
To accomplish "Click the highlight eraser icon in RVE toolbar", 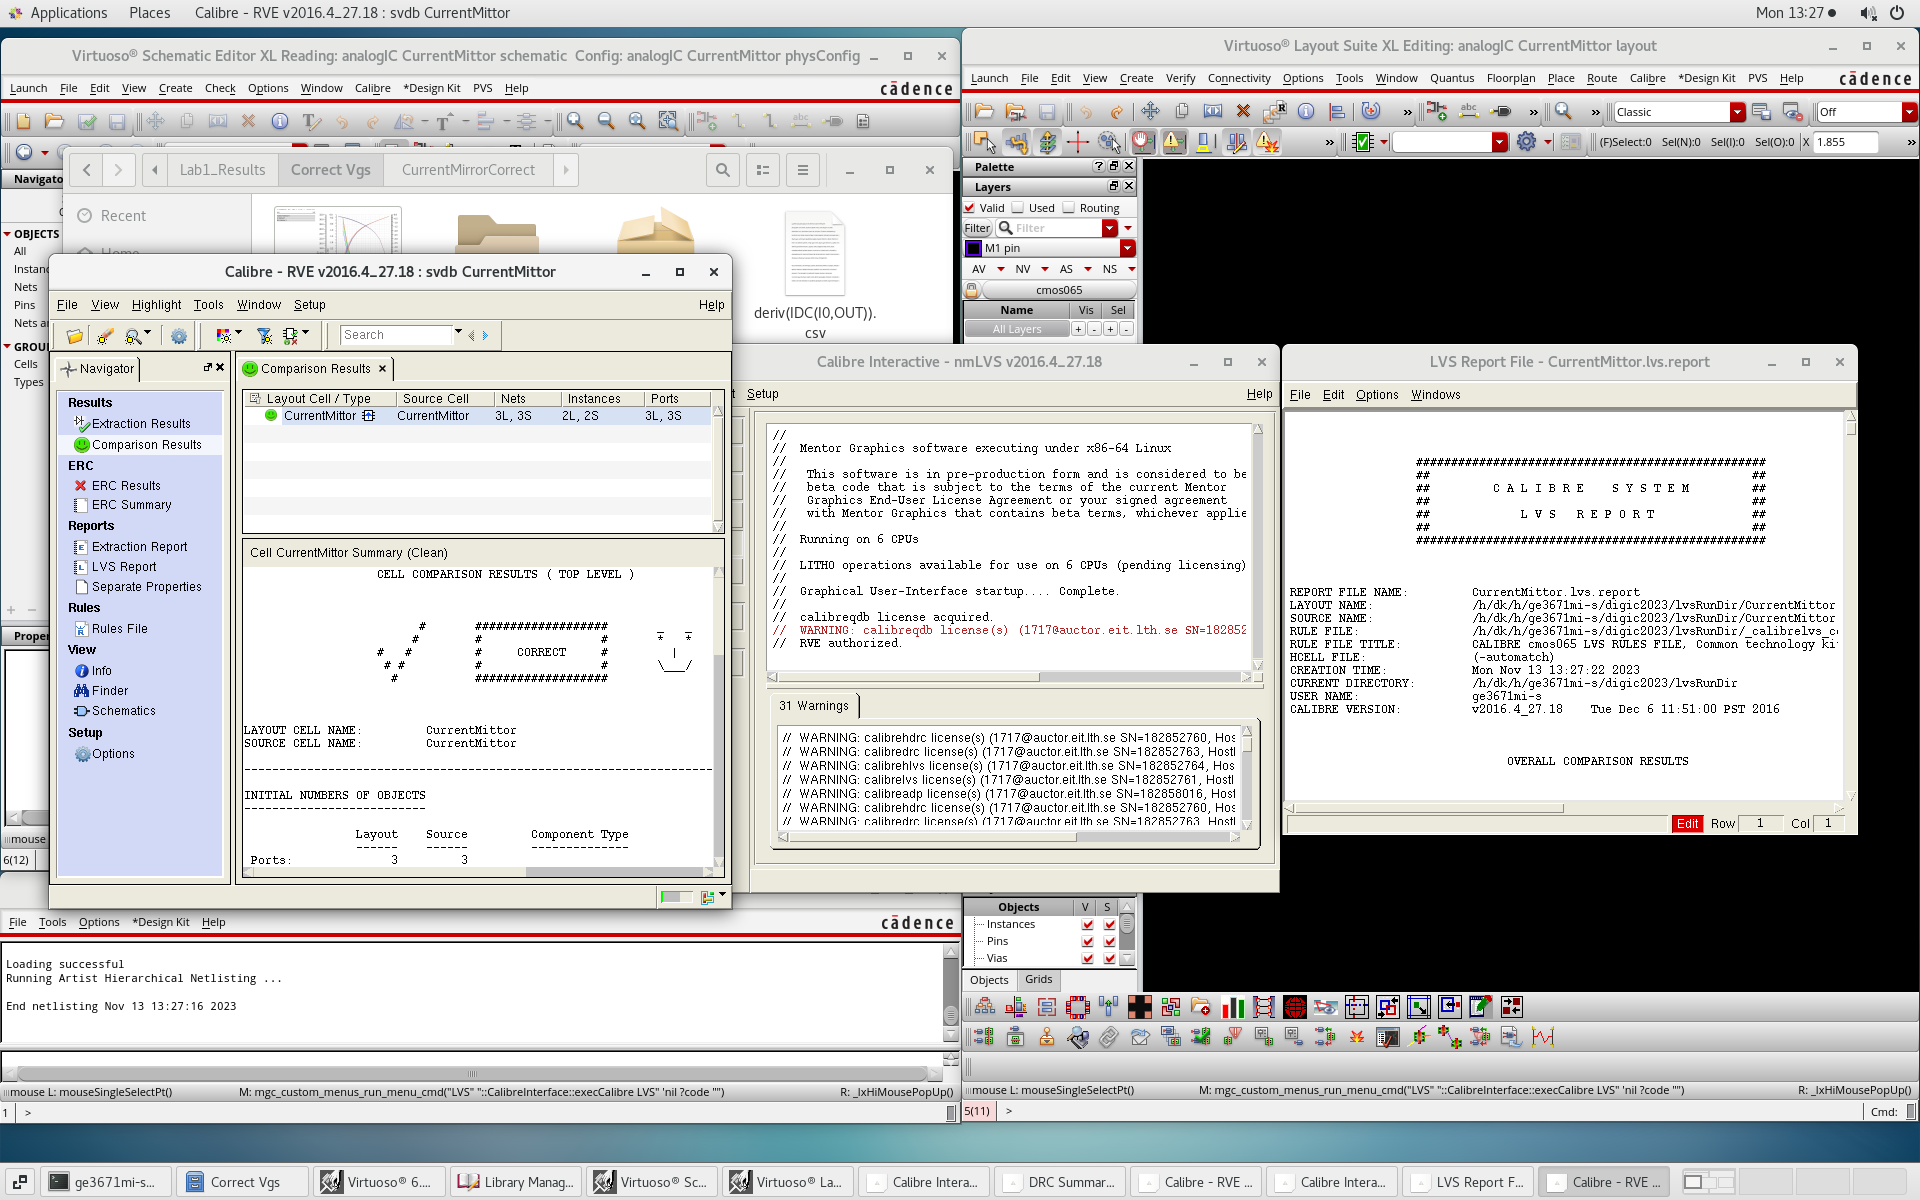I will point(105,336).
